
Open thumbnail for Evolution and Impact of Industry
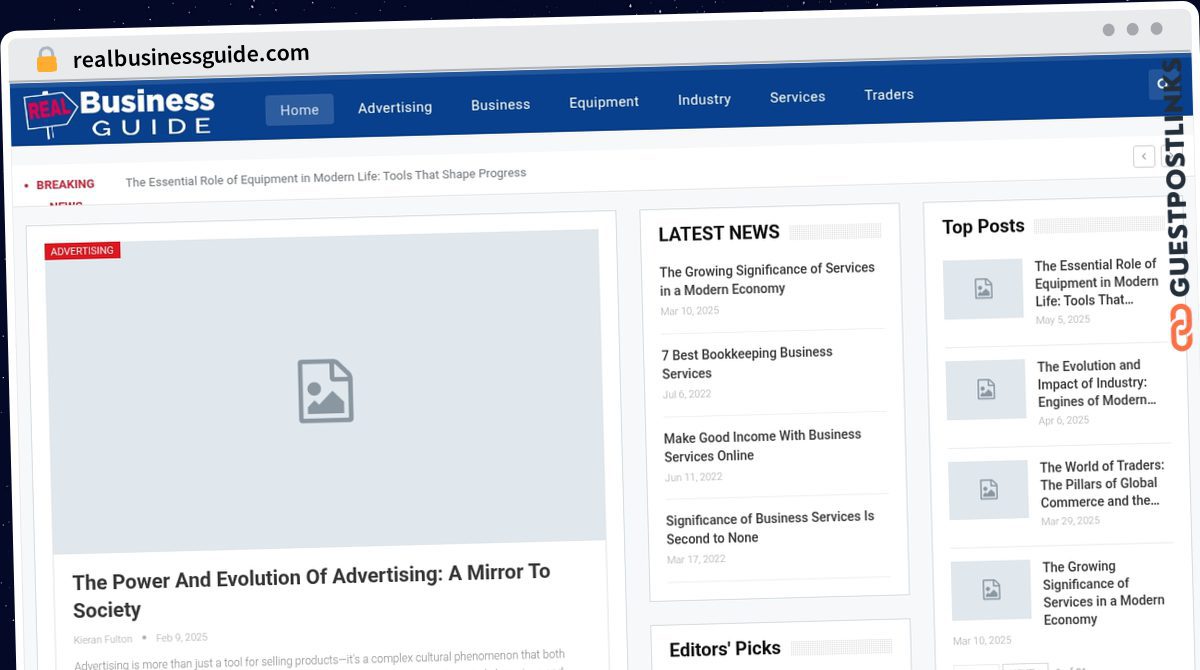tap(986, 390)
